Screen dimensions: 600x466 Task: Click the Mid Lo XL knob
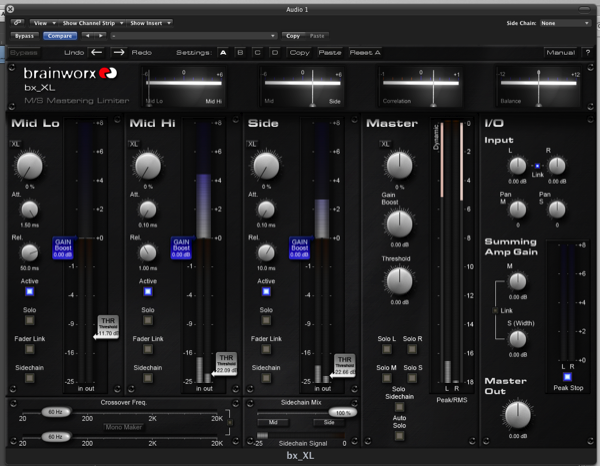tap(31, 166)
